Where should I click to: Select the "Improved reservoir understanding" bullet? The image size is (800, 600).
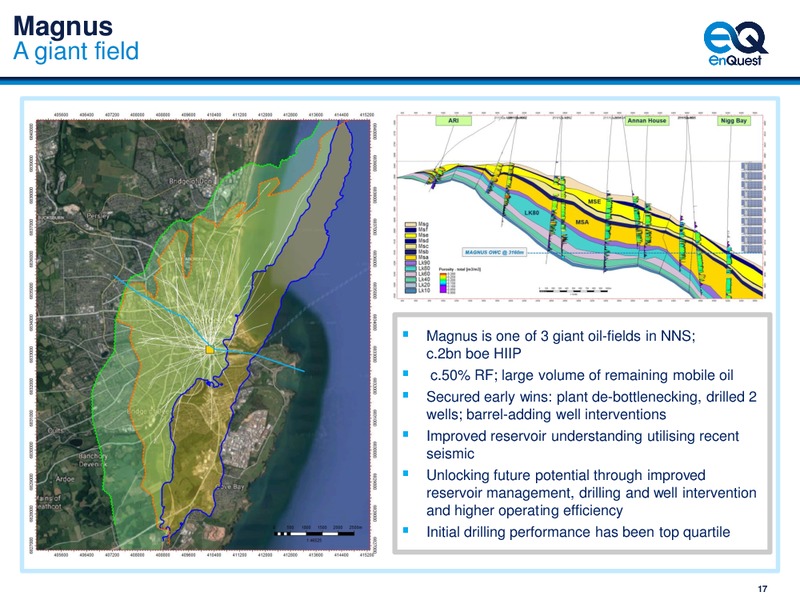click(583, 445)
